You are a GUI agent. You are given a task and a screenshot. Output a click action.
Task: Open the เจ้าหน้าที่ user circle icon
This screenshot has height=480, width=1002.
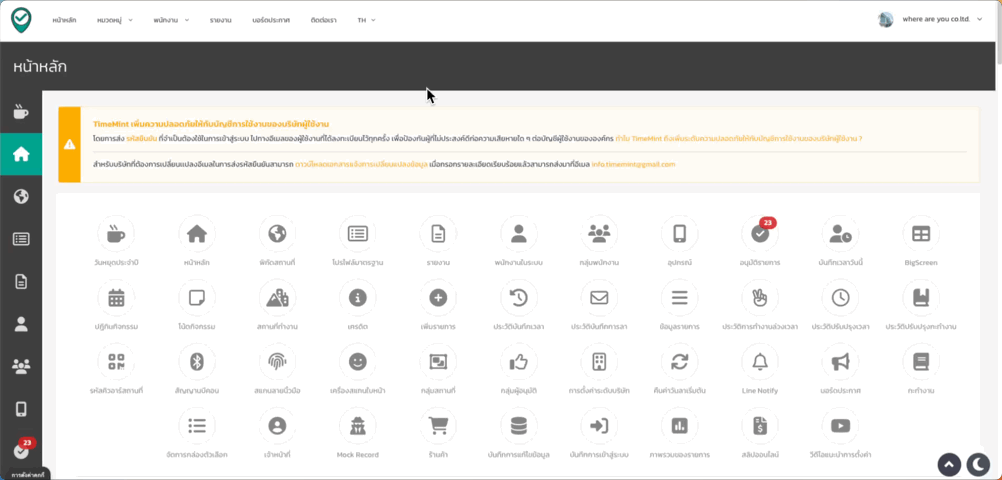(x=277, y=426)
